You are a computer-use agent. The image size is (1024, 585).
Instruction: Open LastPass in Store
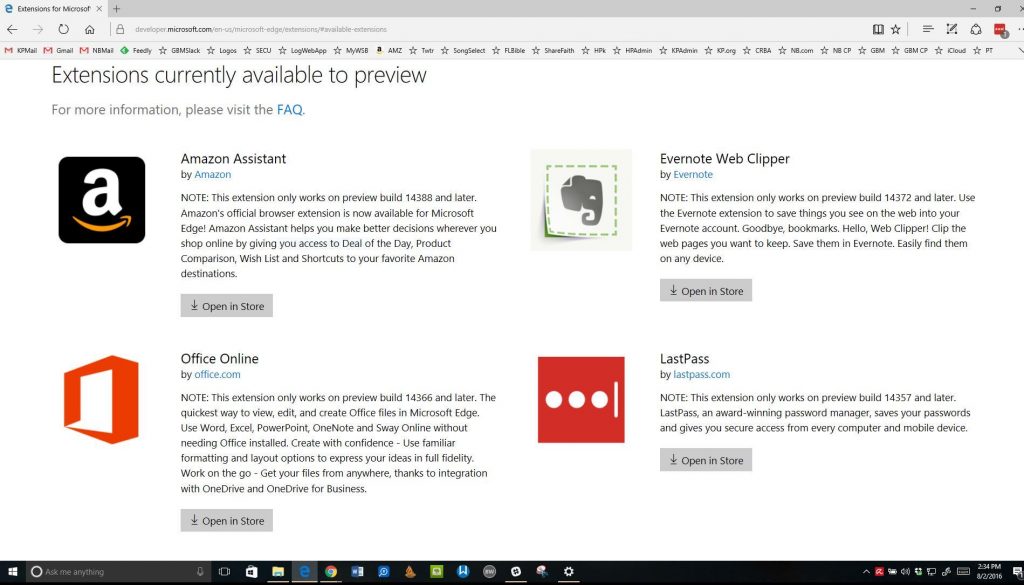pos(706,460)
